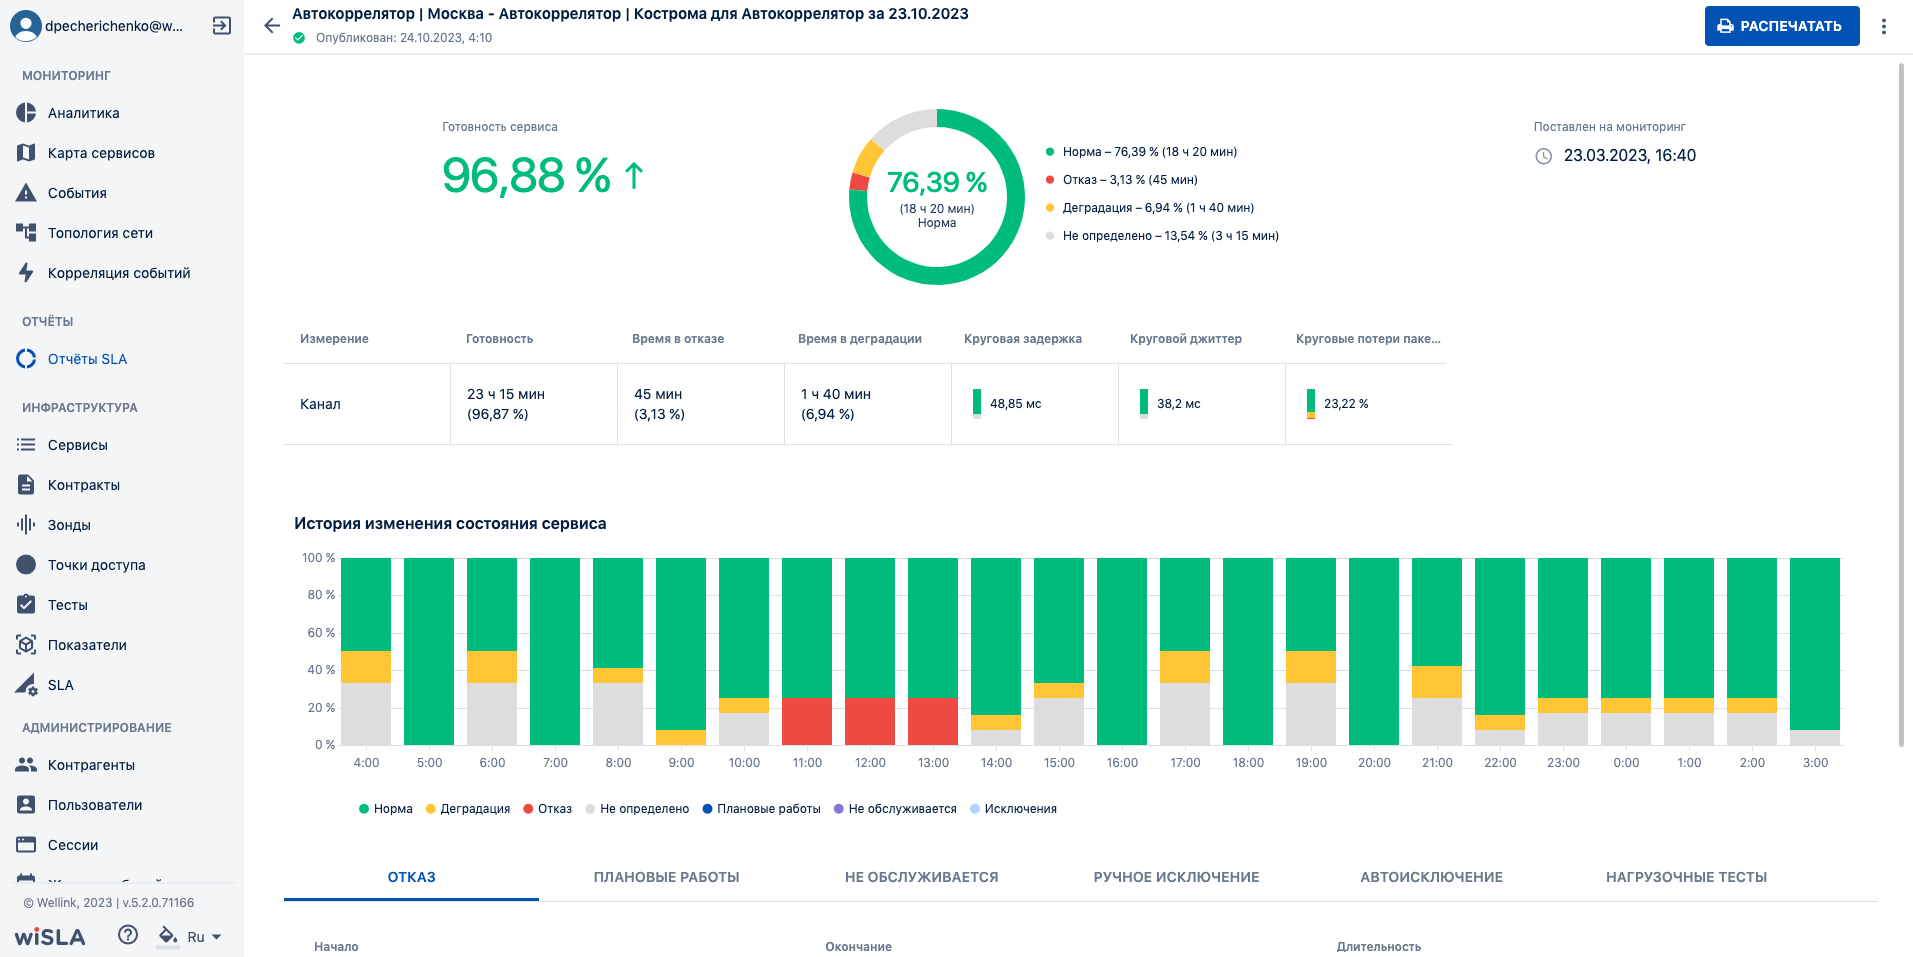Open help via question mark icon
1913x957 pixels.
[x=128, y=935]
